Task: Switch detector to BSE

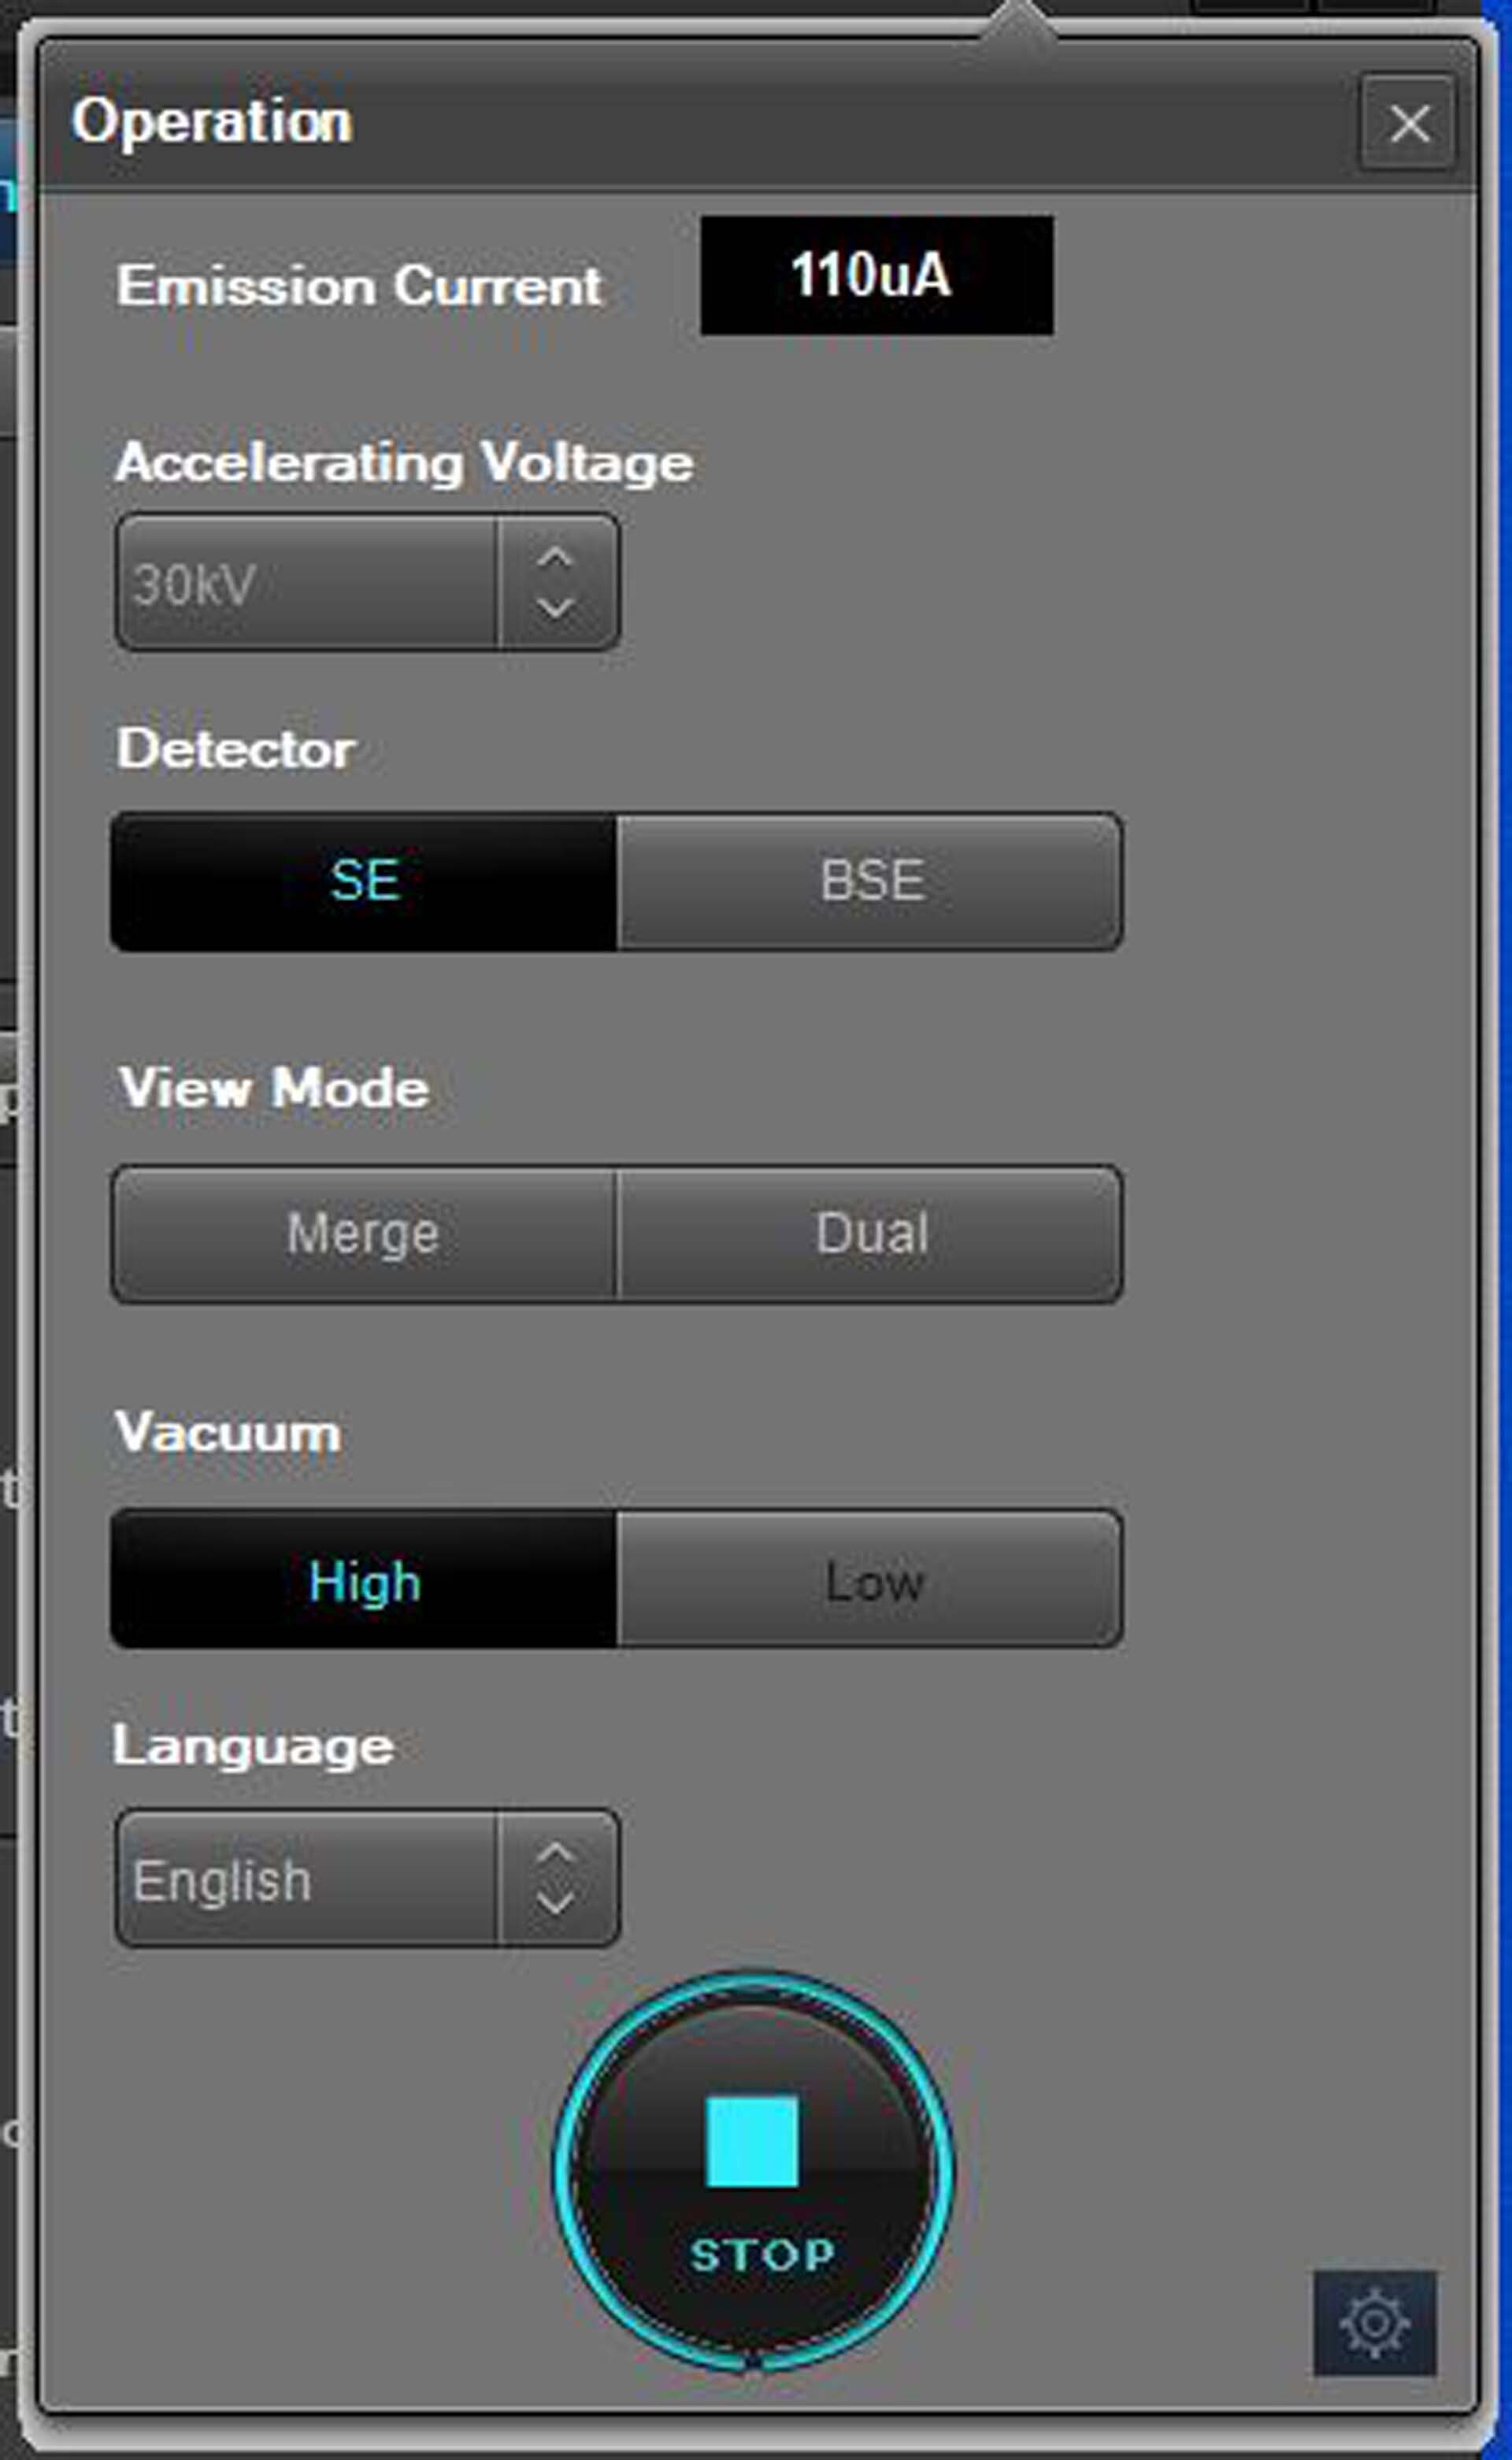Action: click(x=870, y=881)
